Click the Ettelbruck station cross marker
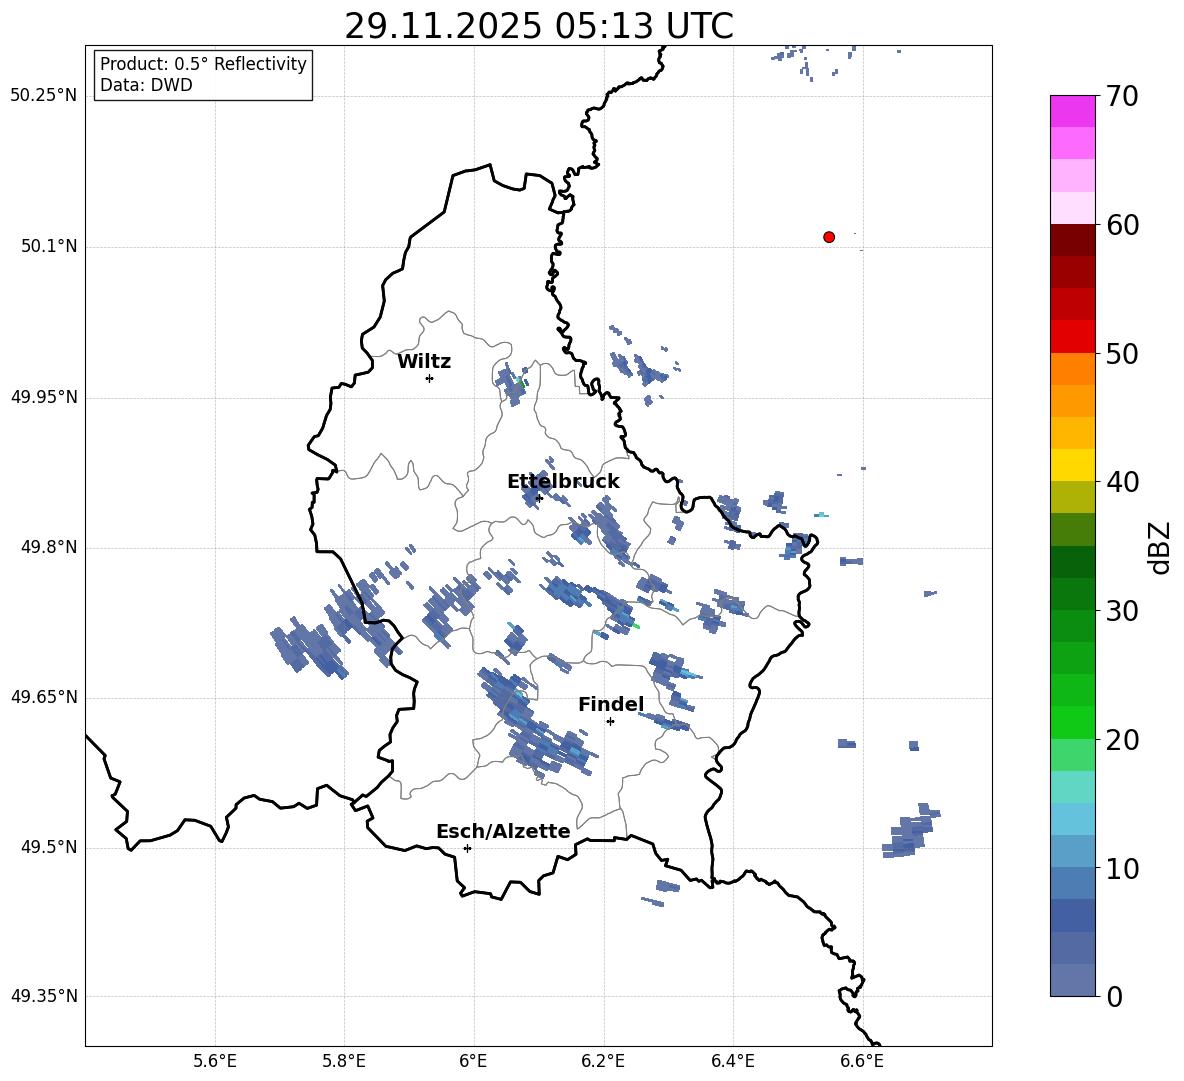 click(x=539, y=498)
